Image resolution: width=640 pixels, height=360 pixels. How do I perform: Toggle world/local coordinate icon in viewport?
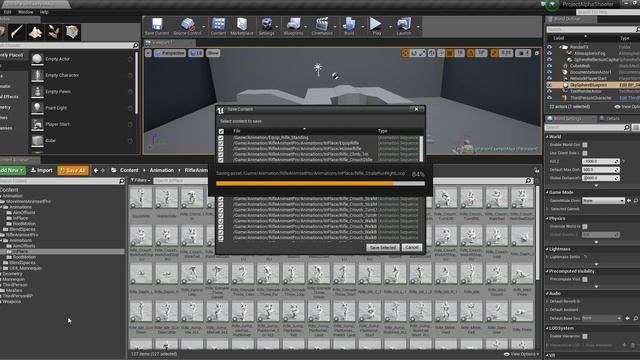(432, 53)
